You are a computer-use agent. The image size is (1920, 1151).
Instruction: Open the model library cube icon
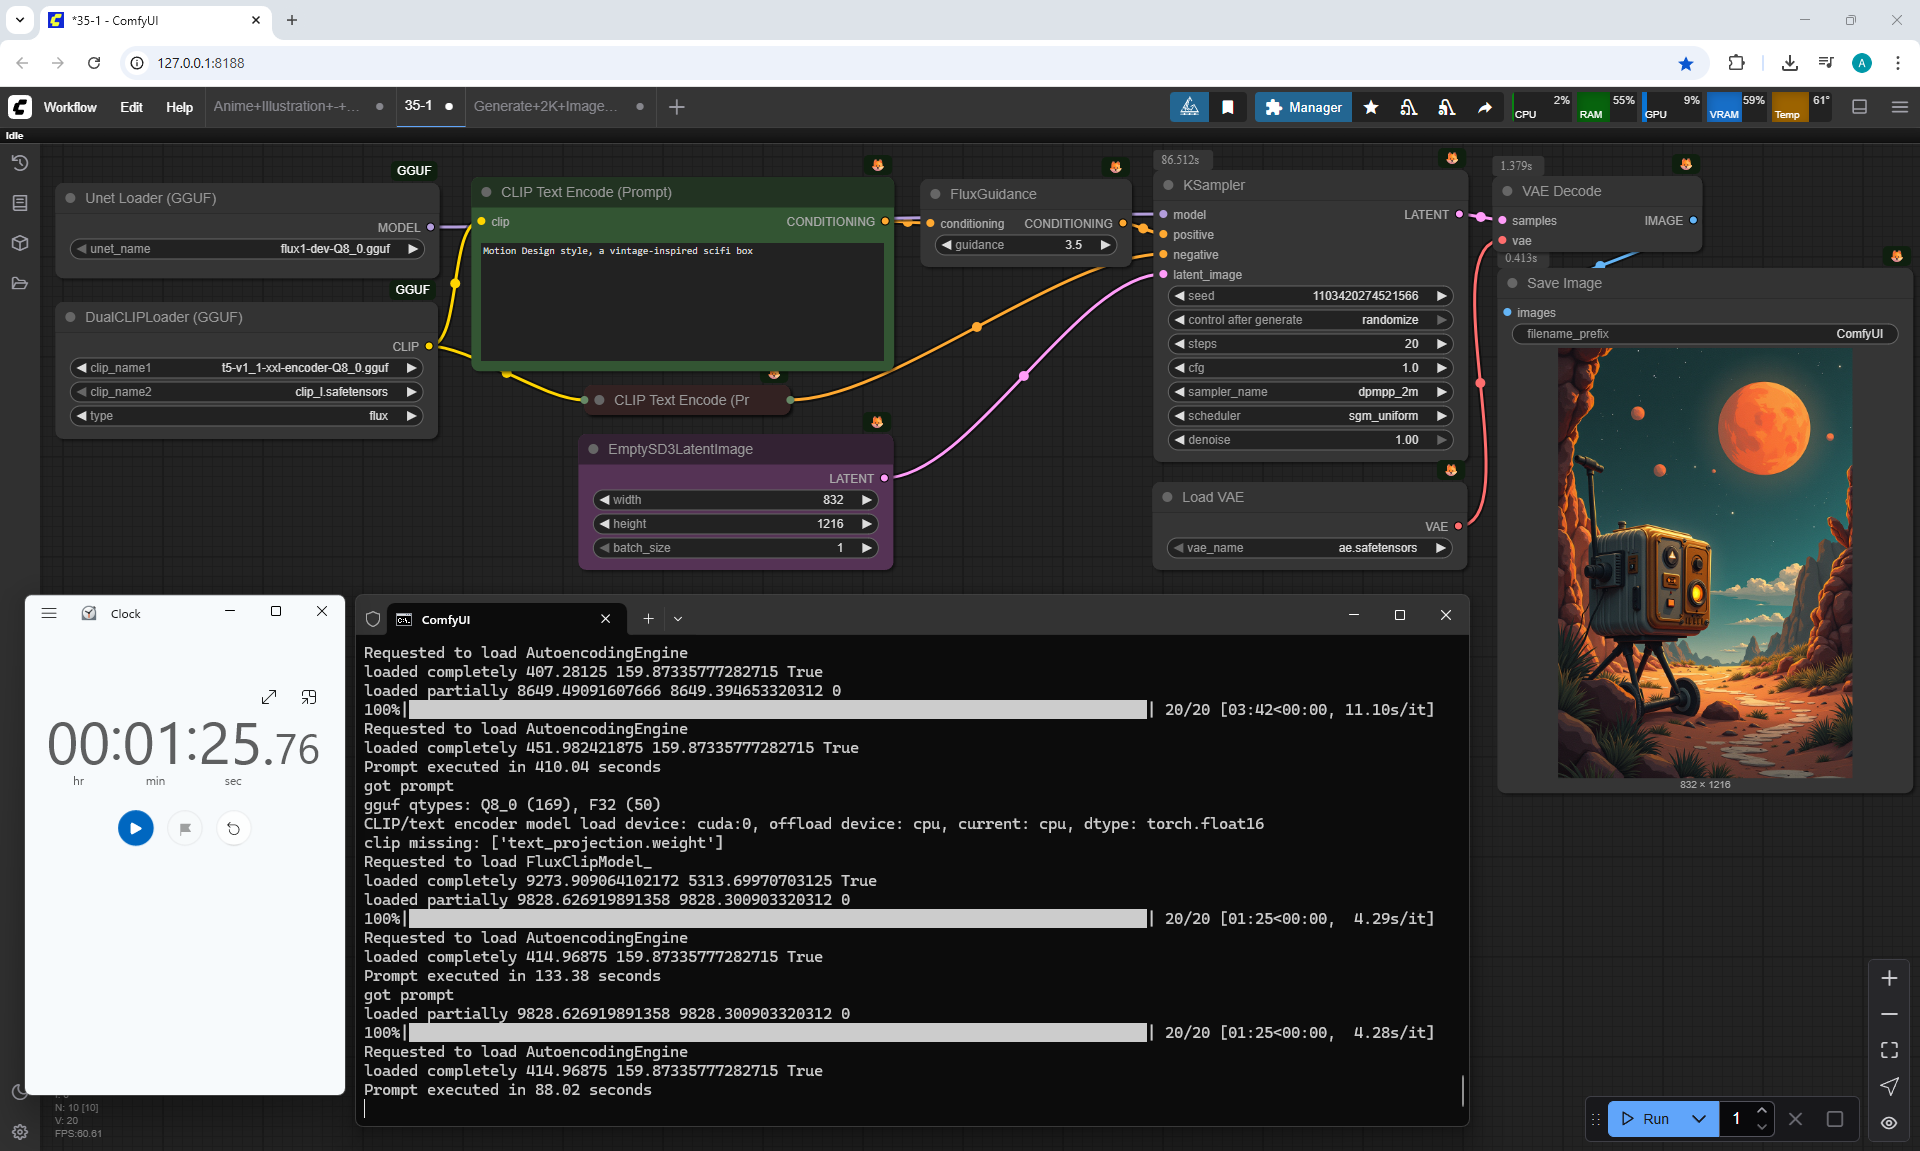pos(20,243)
